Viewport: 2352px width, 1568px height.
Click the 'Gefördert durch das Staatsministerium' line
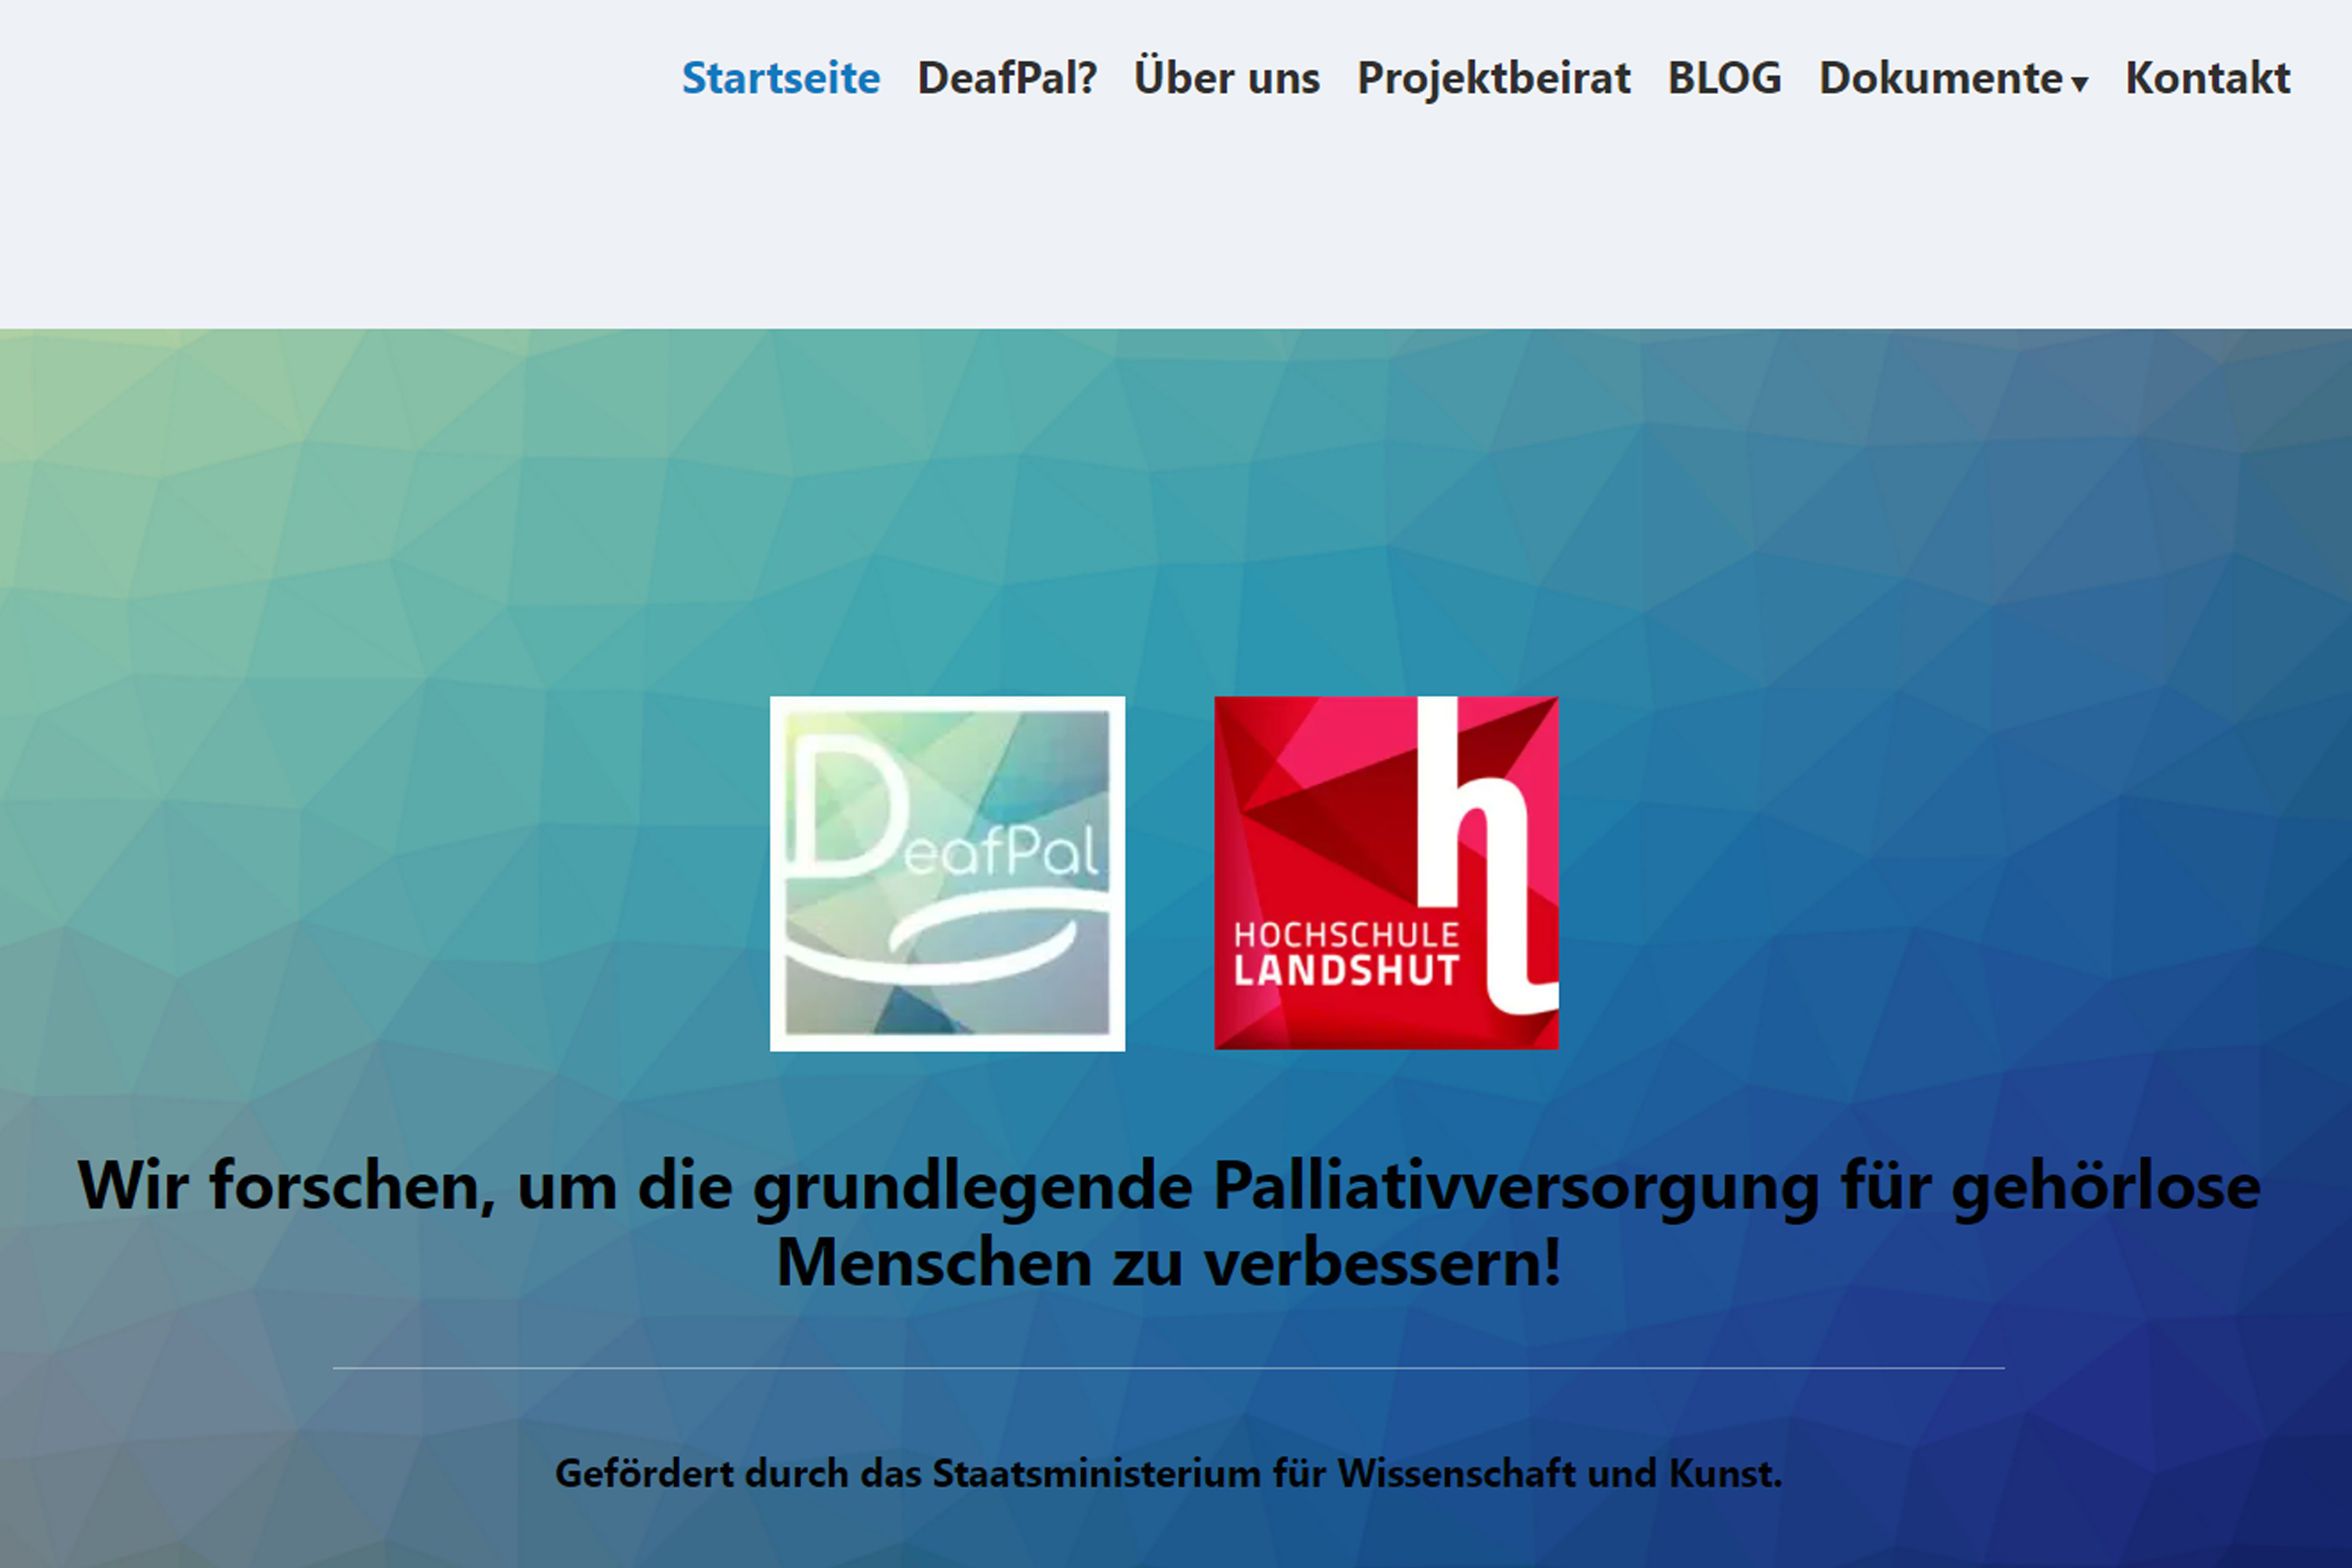[1168, 1473]
